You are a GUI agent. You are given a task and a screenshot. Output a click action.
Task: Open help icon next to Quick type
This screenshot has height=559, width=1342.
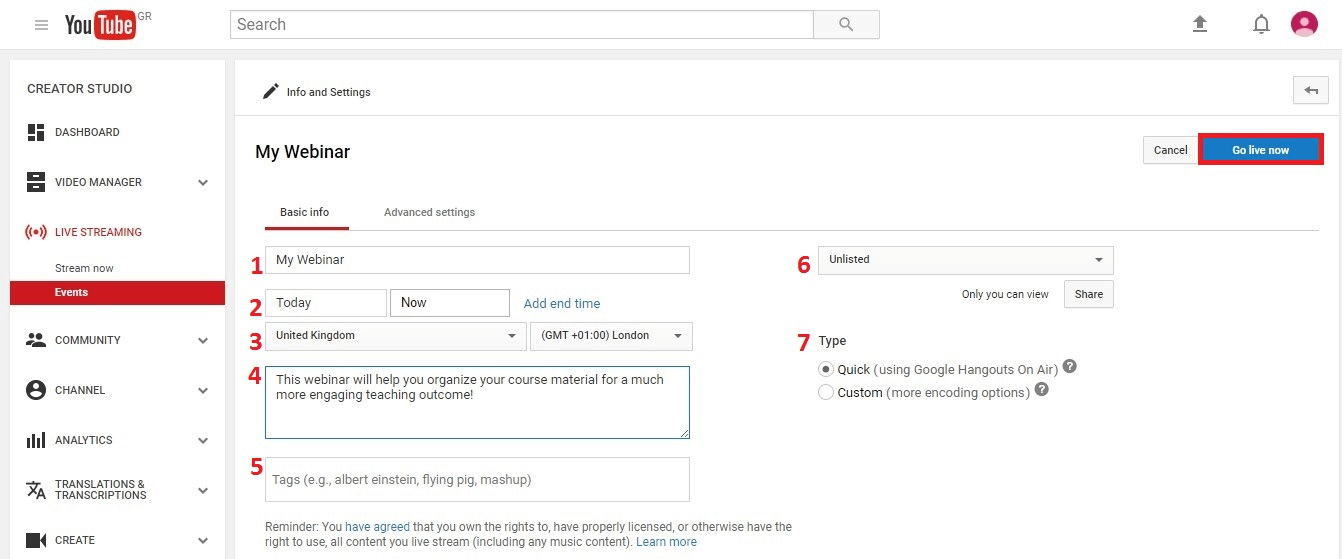(x=1070, y=367)
